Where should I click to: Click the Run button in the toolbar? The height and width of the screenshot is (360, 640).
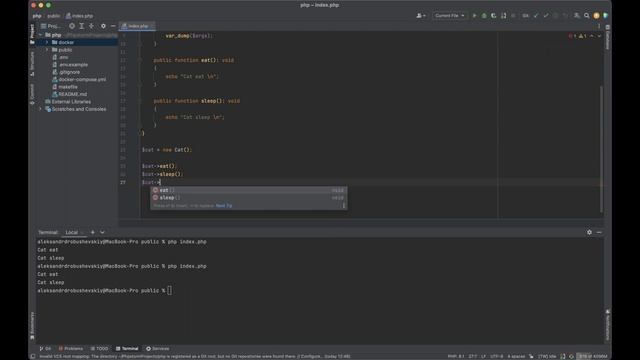(x=474, y=16)
